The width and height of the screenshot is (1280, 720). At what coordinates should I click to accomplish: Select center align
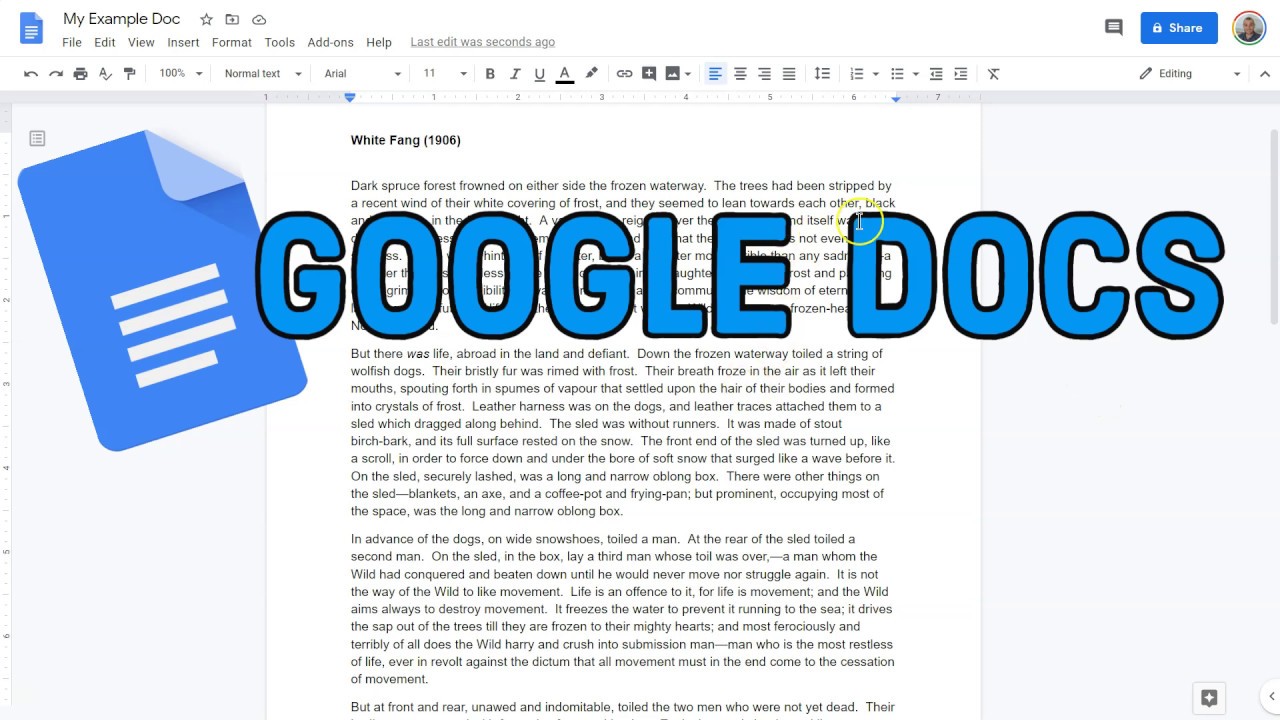[740, 74]
